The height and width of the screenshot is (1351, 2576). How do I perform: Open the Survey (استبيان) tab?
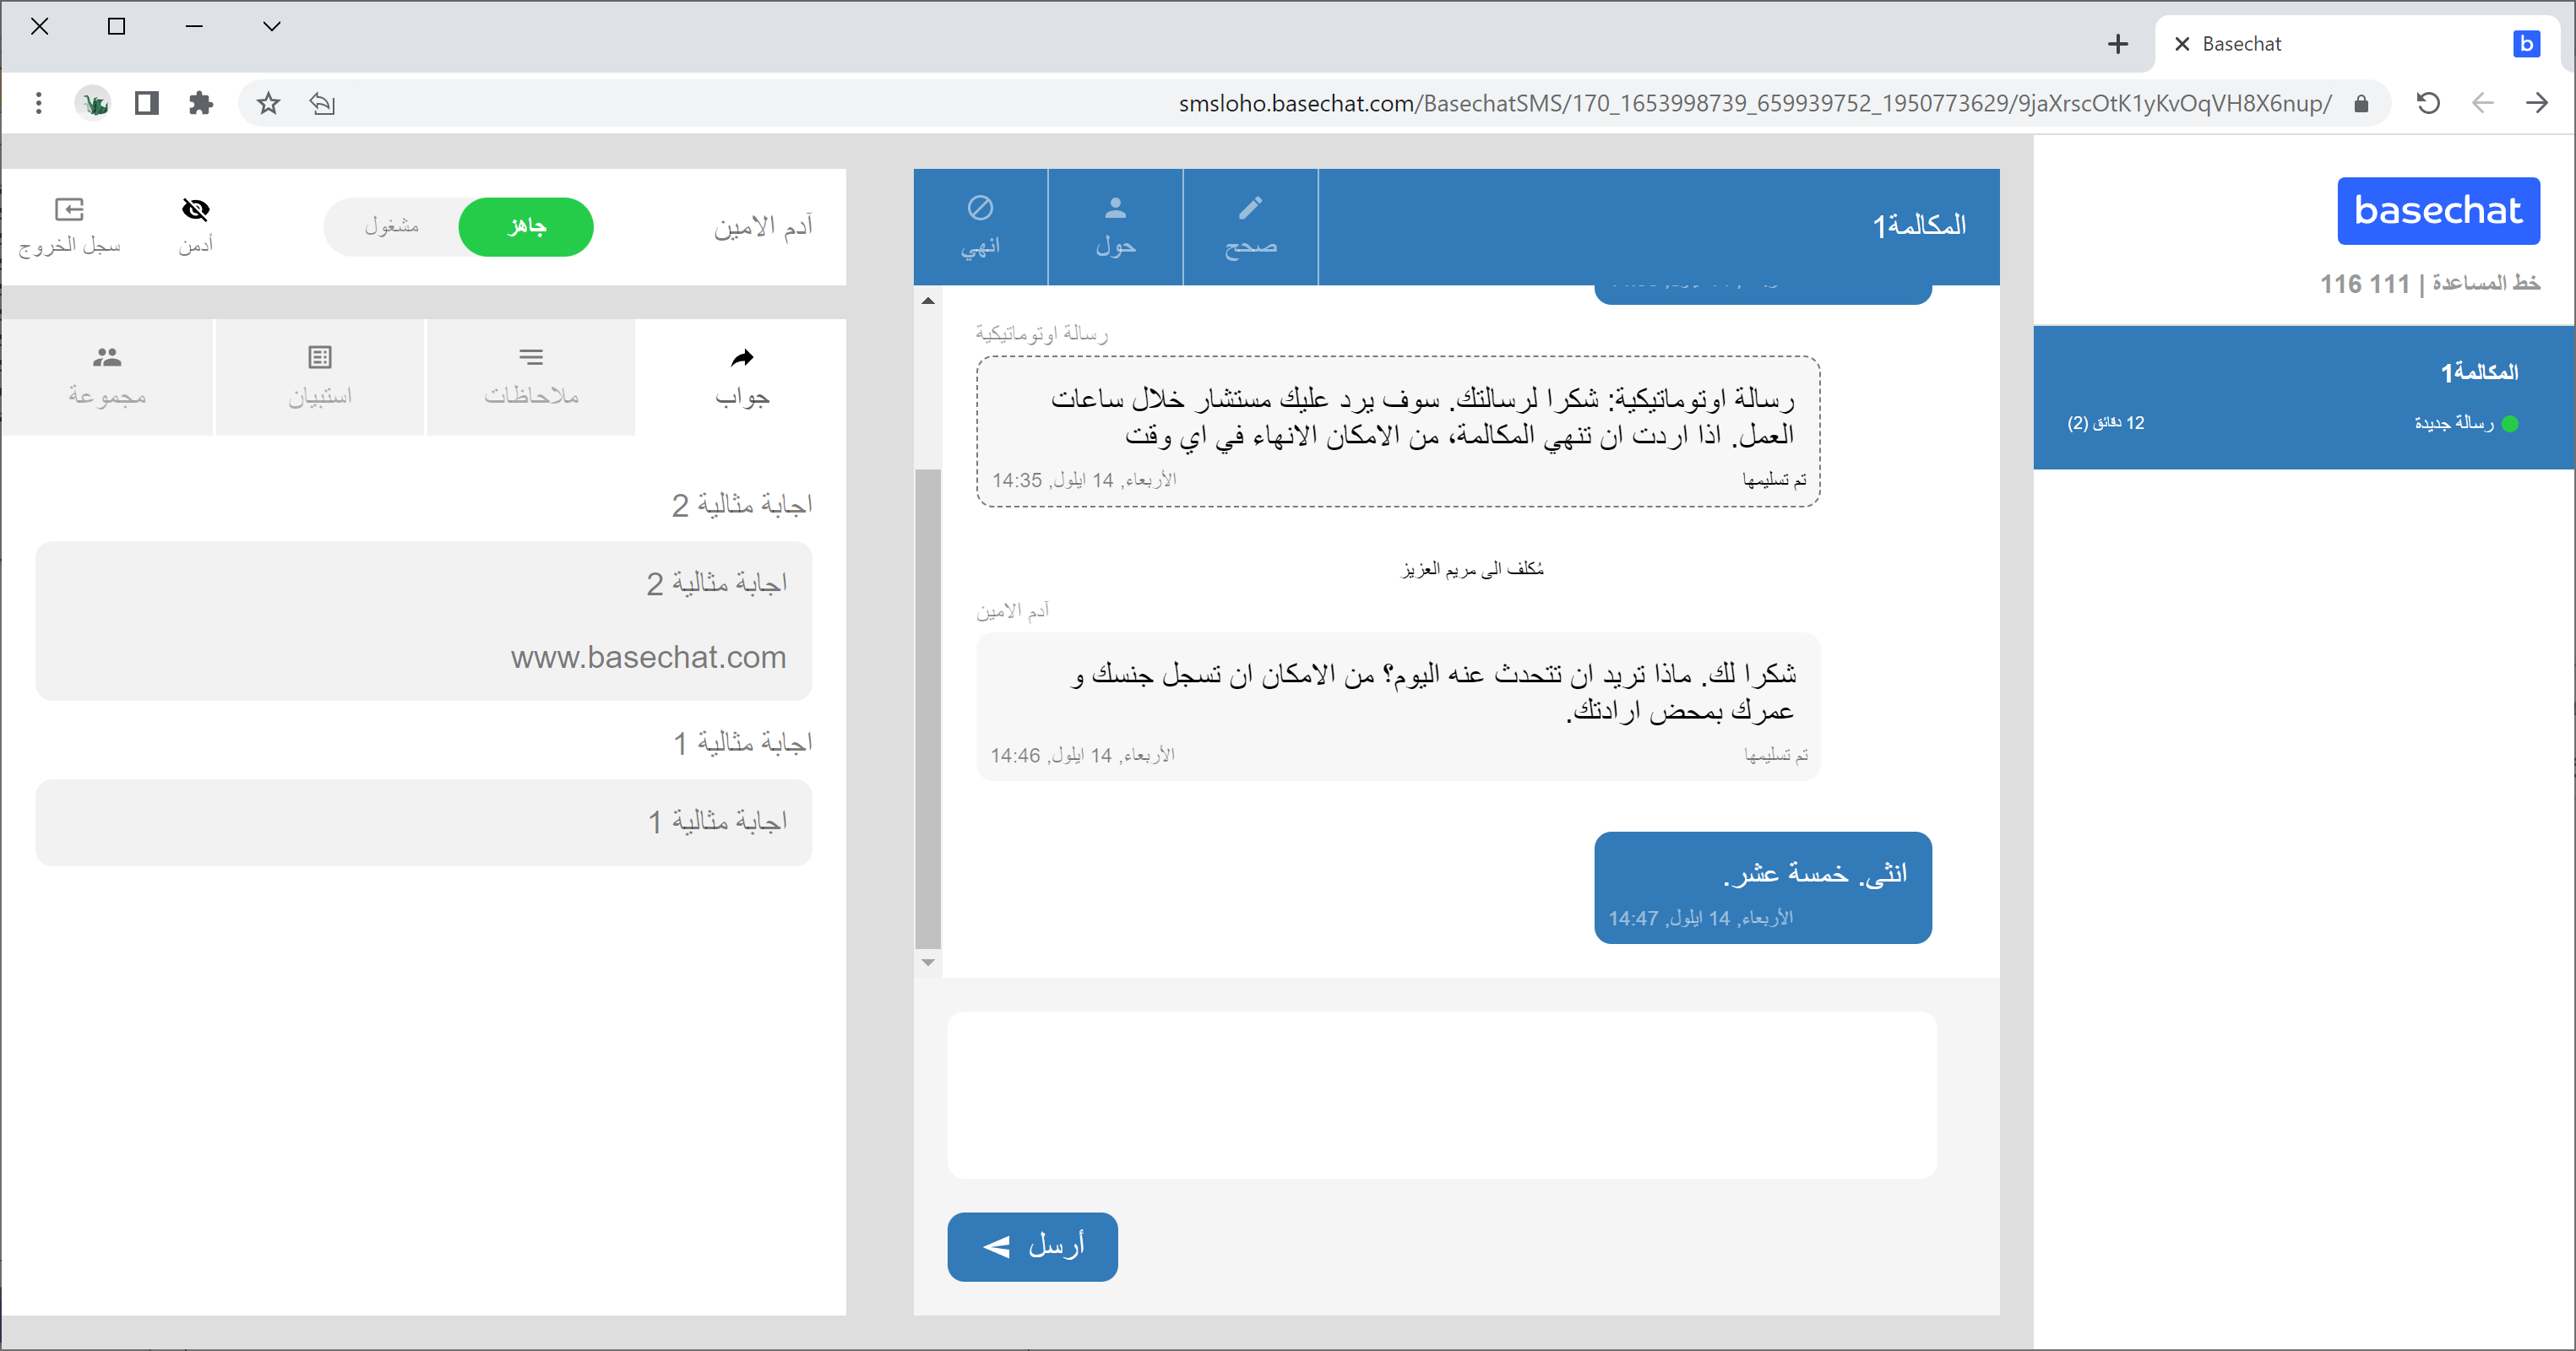tap(319, 377)
